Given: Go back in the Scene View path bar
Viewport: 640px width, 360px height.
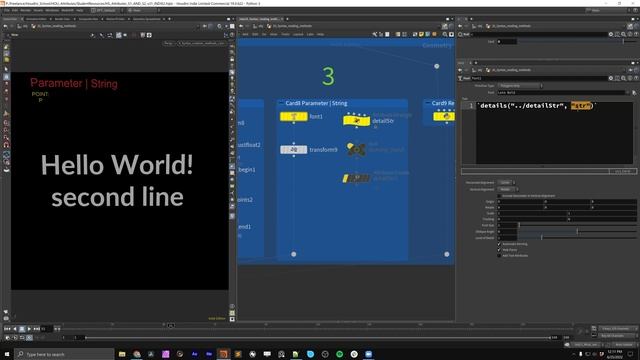Looking at the screenshot, I should coord(5,26).
